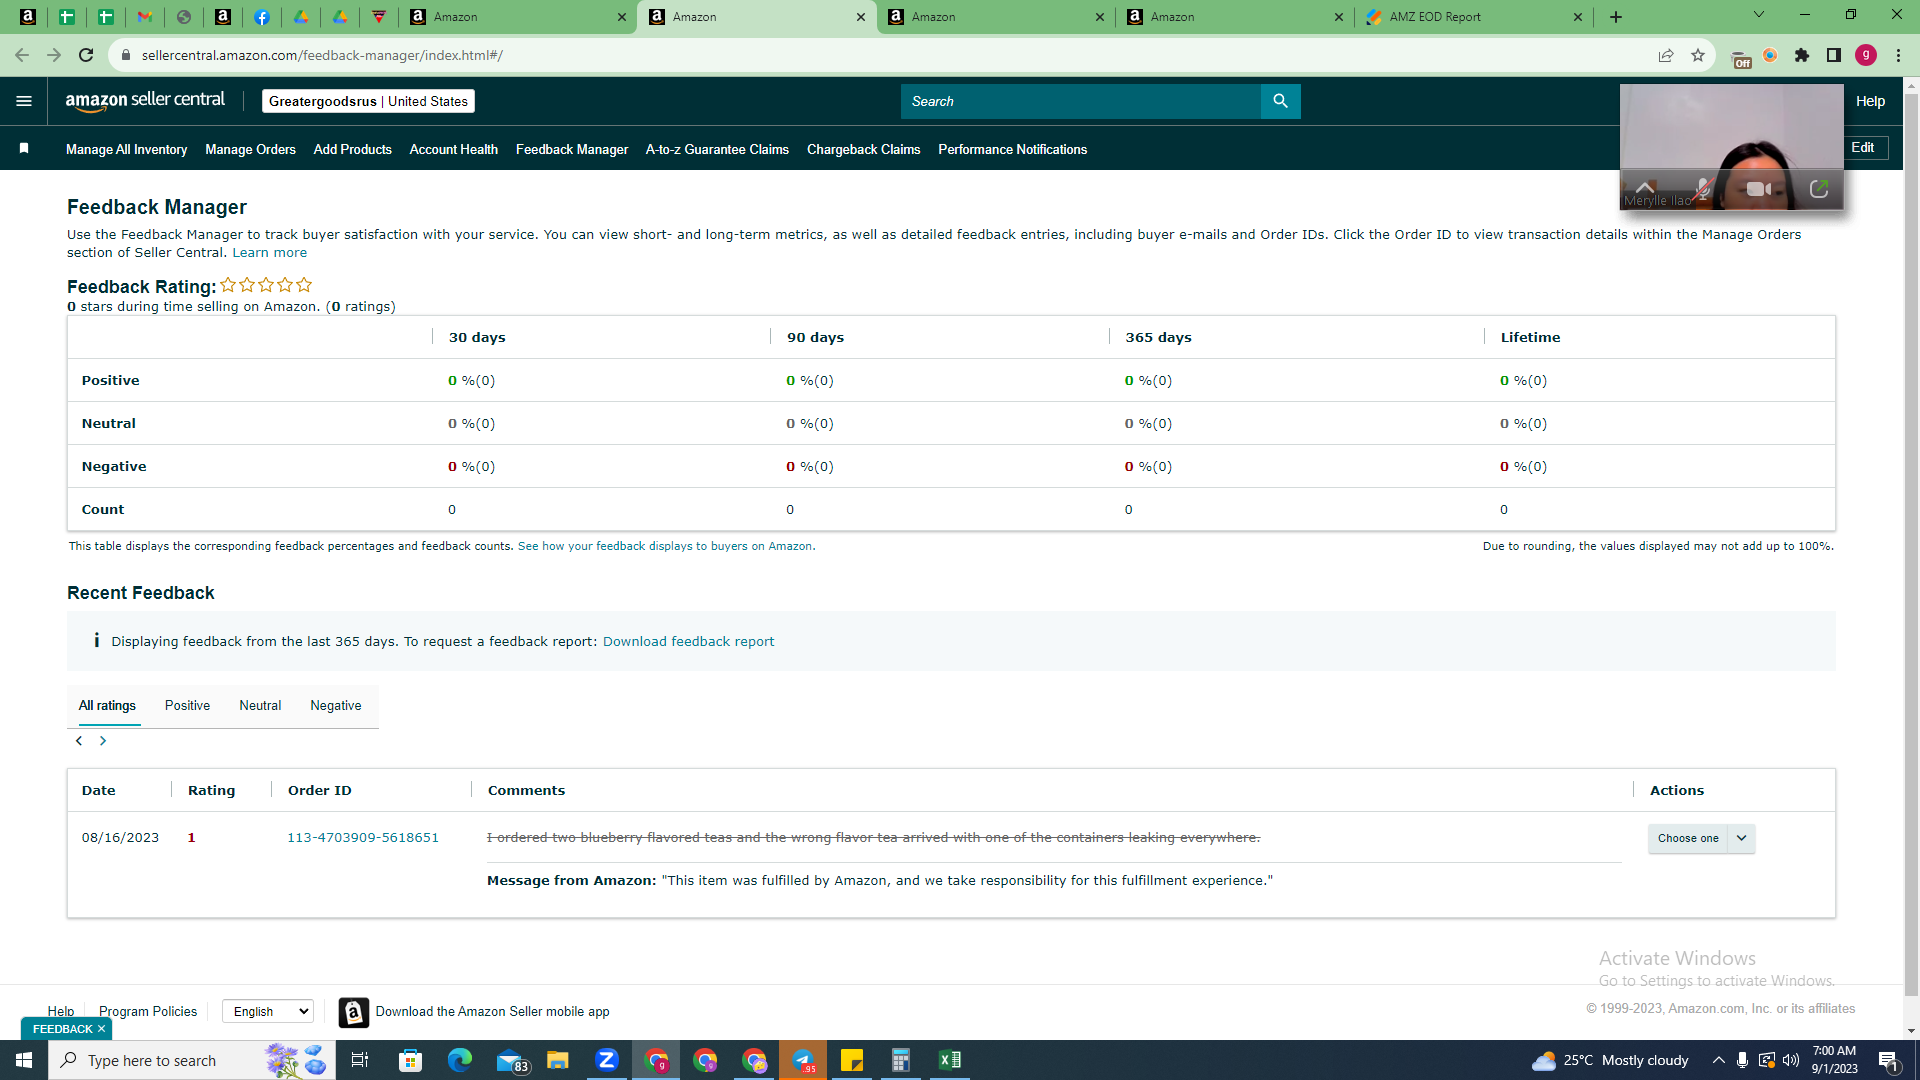Click the Learn more link
This screenshot has height=1080, width=1920.
[x=270, y=253]
